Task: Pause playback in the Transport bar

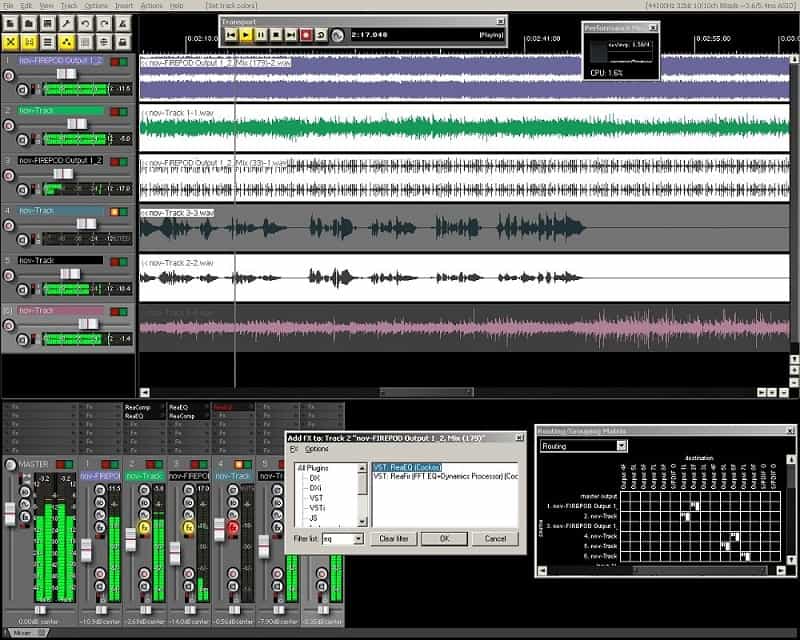Action: click(x=261, y=35)
